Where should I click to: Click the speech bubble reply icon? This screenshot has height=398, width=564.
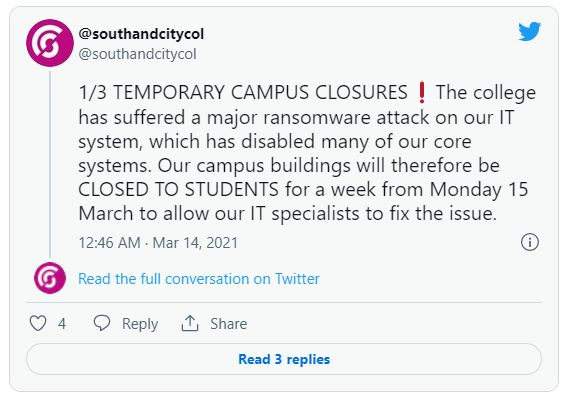[x=102, y=323]
